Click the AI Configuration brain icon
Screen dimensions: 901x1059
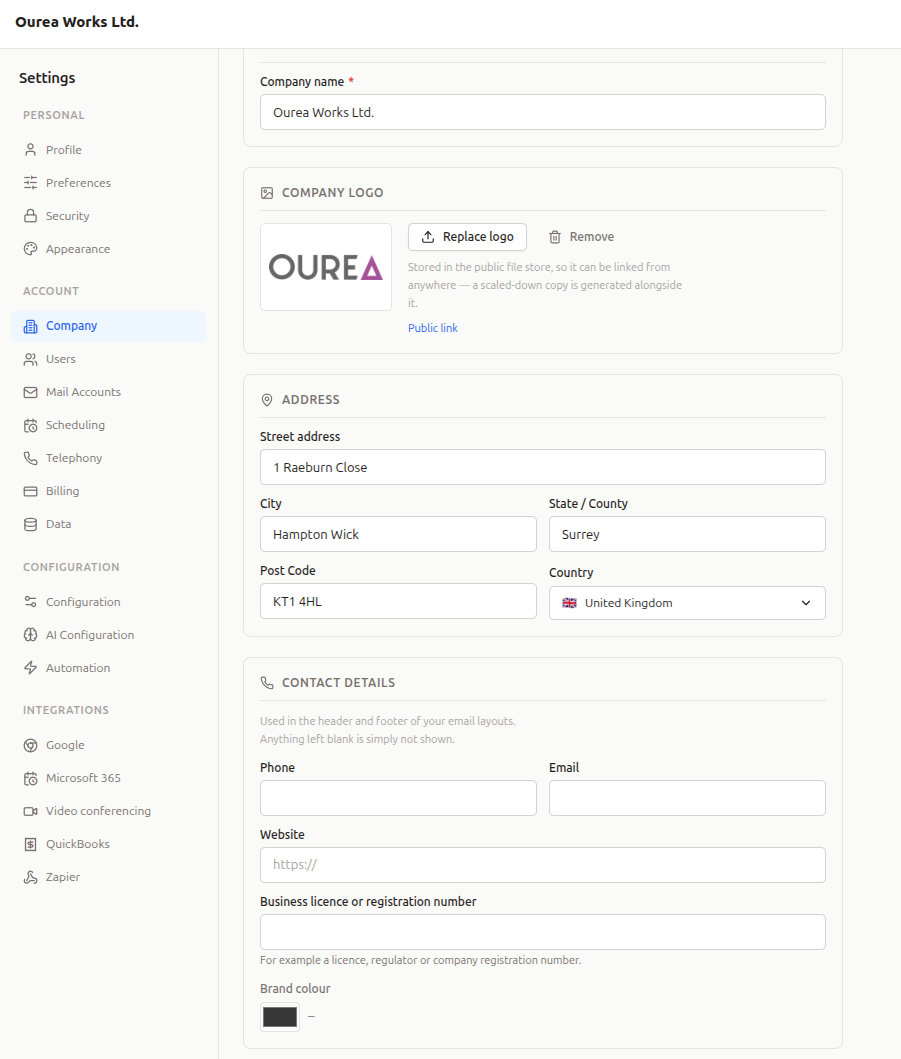[30, 635]
